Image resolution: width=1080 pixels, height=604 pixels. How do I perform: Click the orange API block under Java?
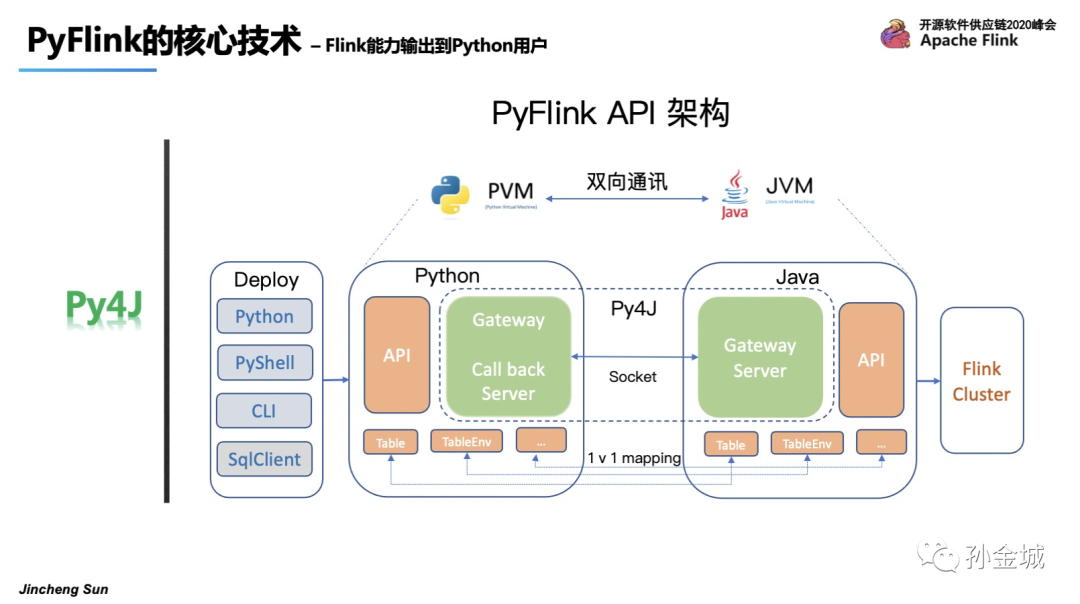(x=873, y=355)
